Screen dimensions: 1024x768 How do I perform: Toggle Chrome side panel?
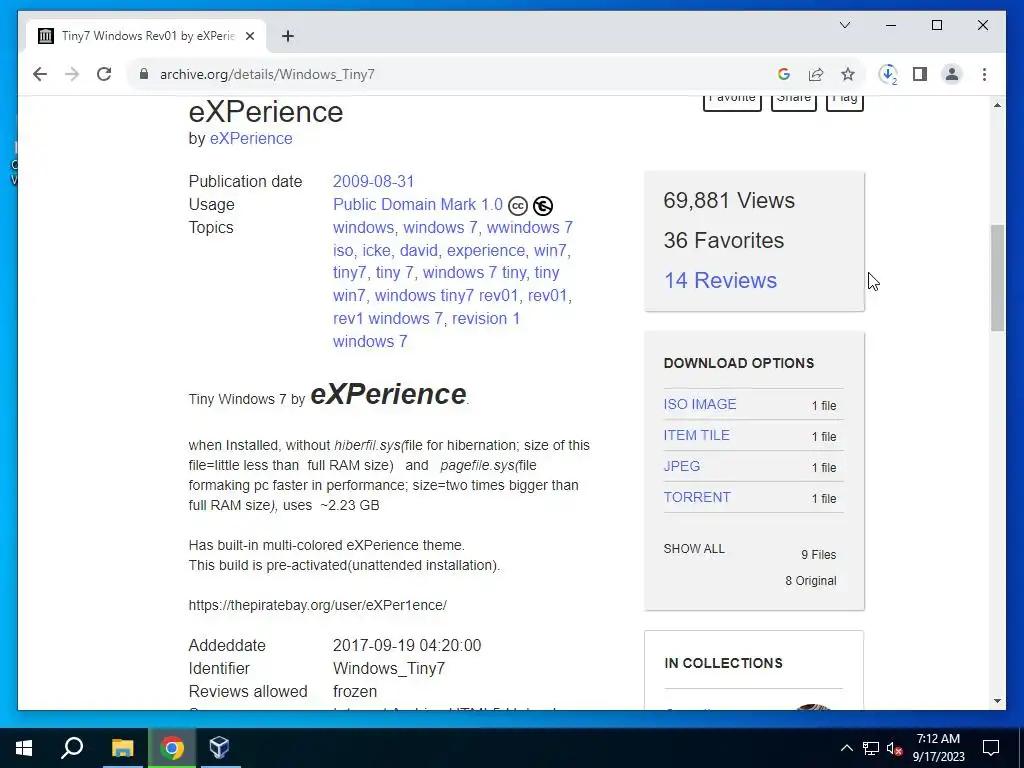coord(920,74)
